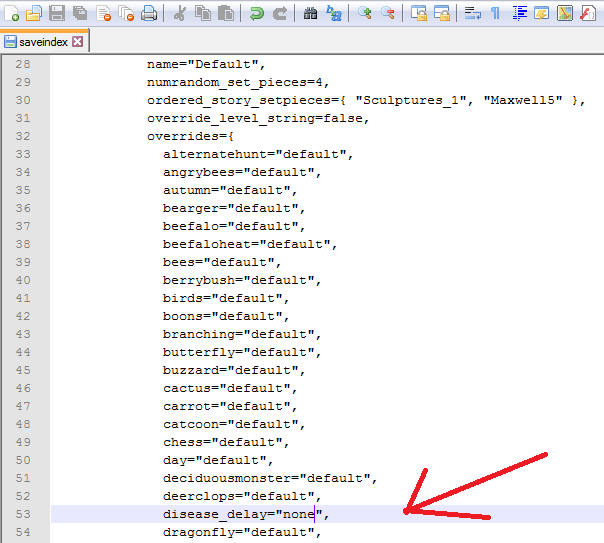Image resolution: width=604 pixels, height=543 pixels.
Task: Open the Replace dialog icon
Action: 334,13
